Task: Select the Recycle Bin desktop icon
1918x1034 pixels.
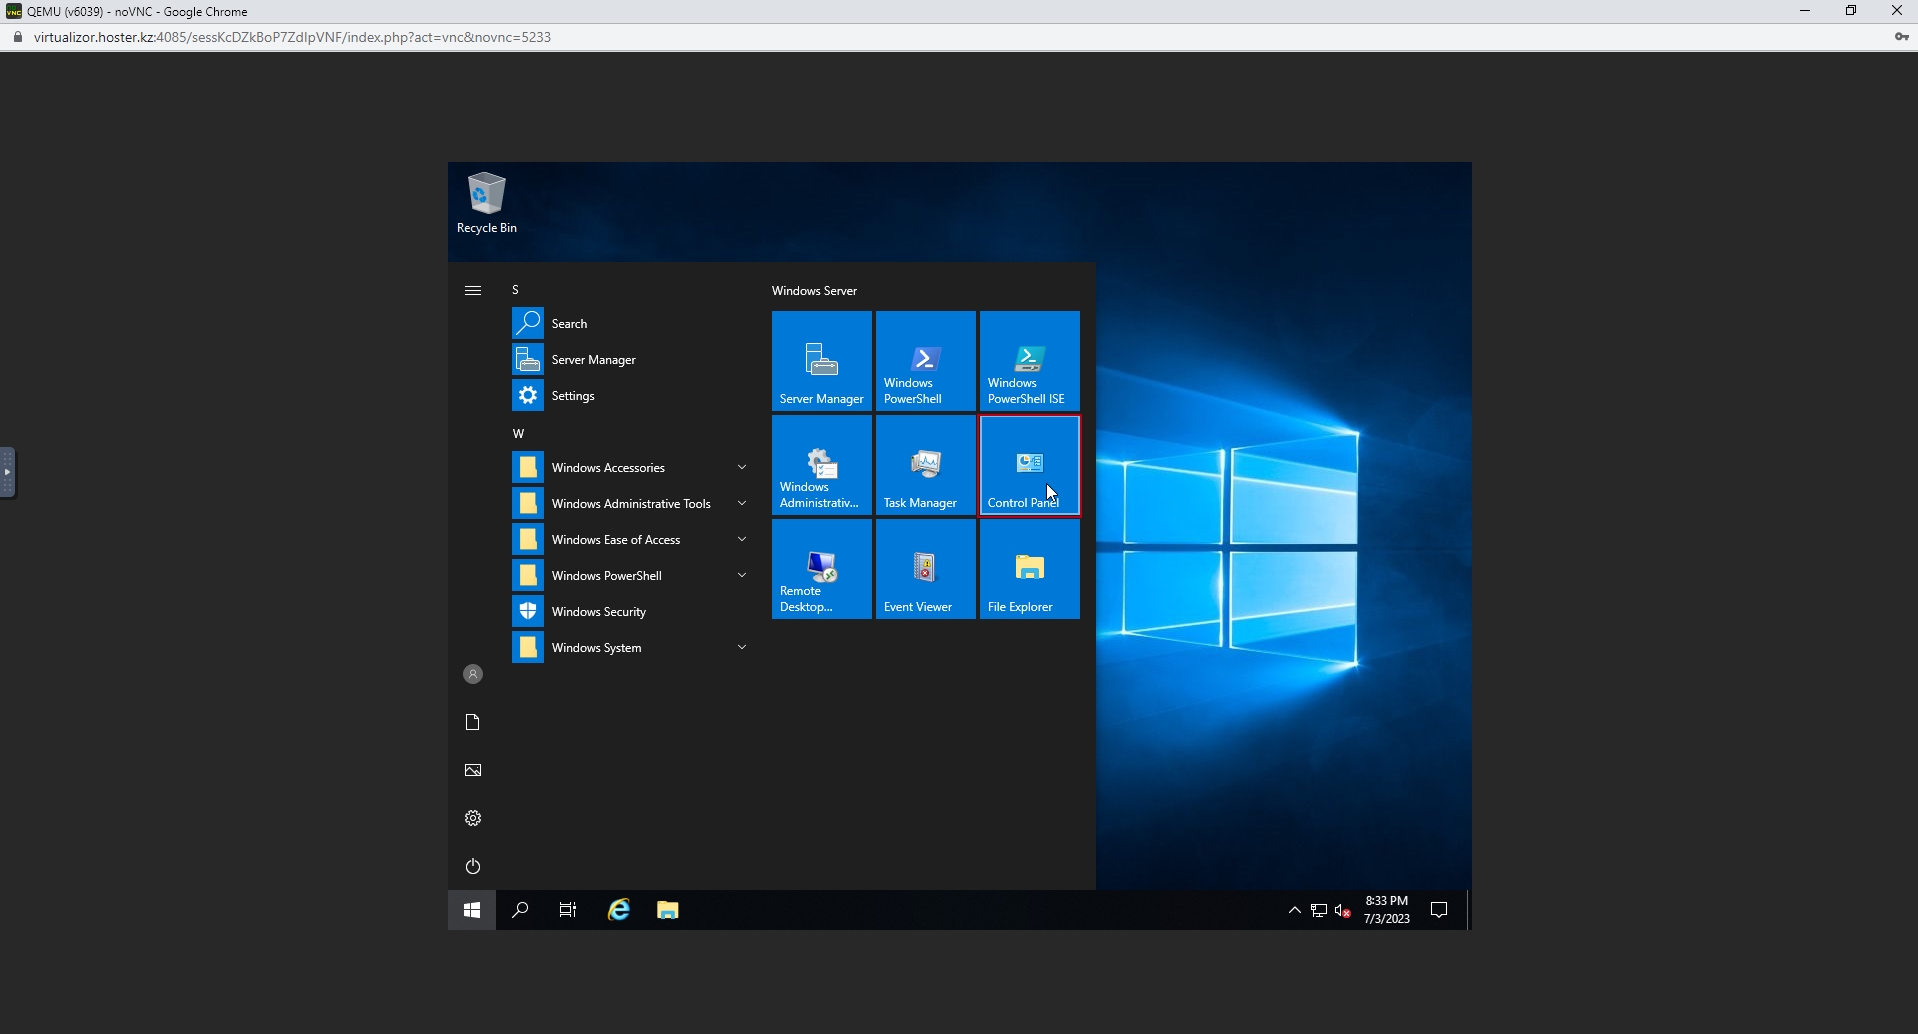Action: tap(487, 203)
